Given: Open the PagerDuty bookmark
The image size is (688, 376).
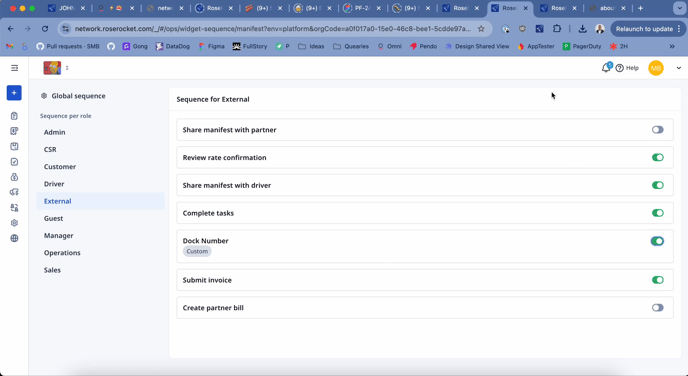Looking at the screenshot, I should (582, 46).
